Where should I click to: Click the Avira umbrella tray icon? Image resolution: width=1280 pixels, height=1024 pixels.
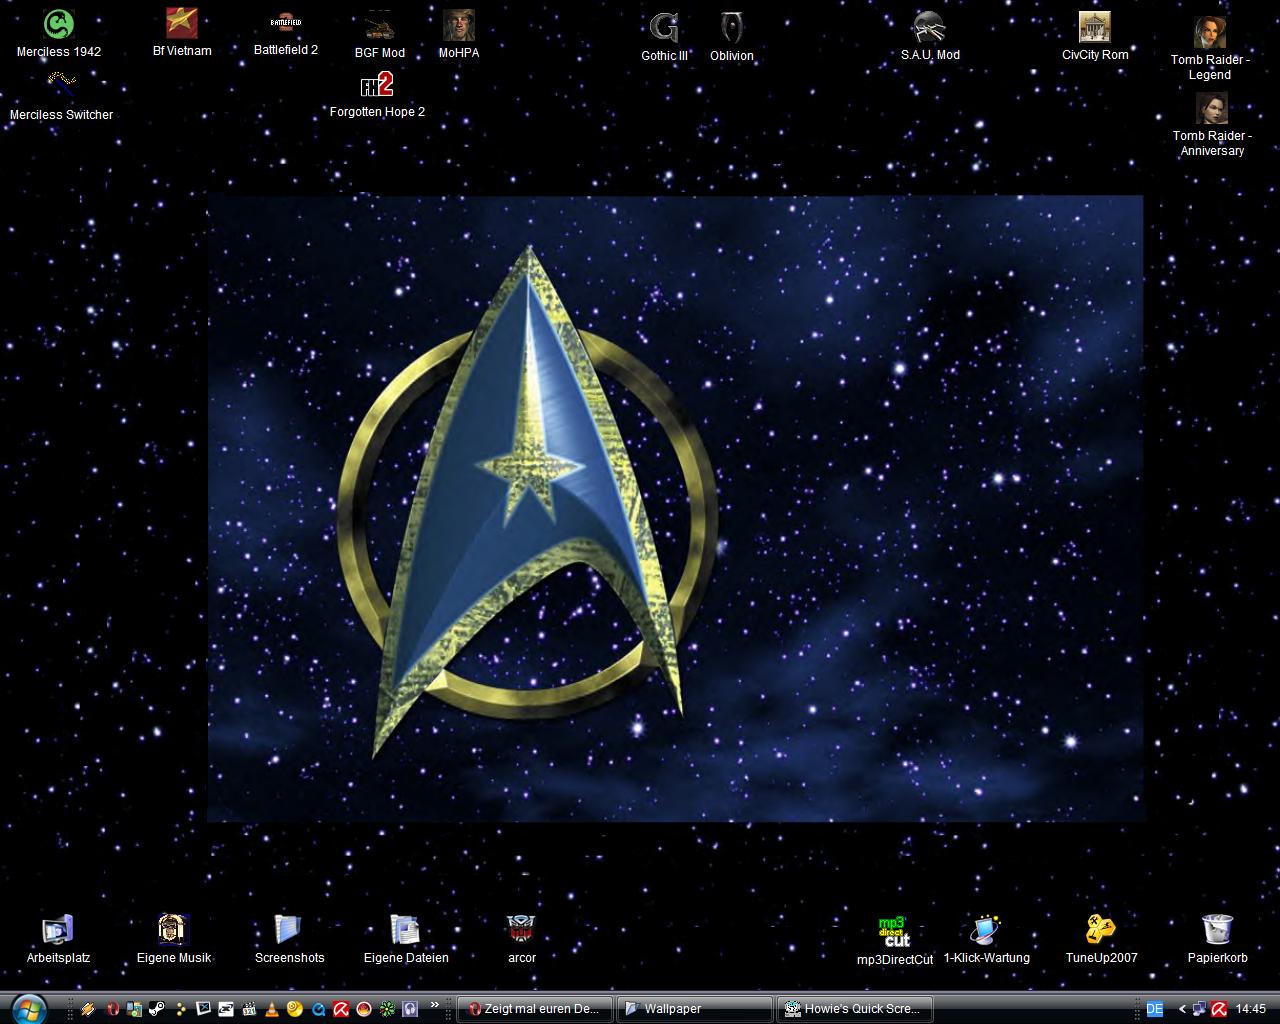[x=1219, y=1009]
